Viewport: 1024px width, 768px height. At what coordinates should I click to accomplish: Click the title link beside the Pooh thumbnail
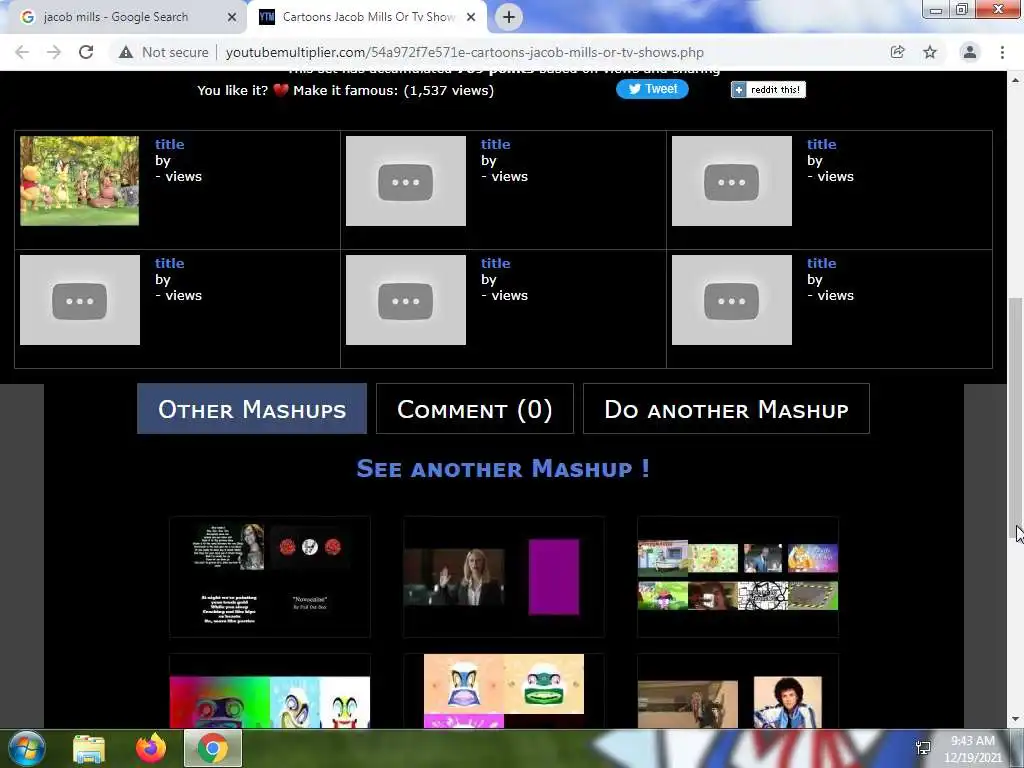tap(170, 144)
